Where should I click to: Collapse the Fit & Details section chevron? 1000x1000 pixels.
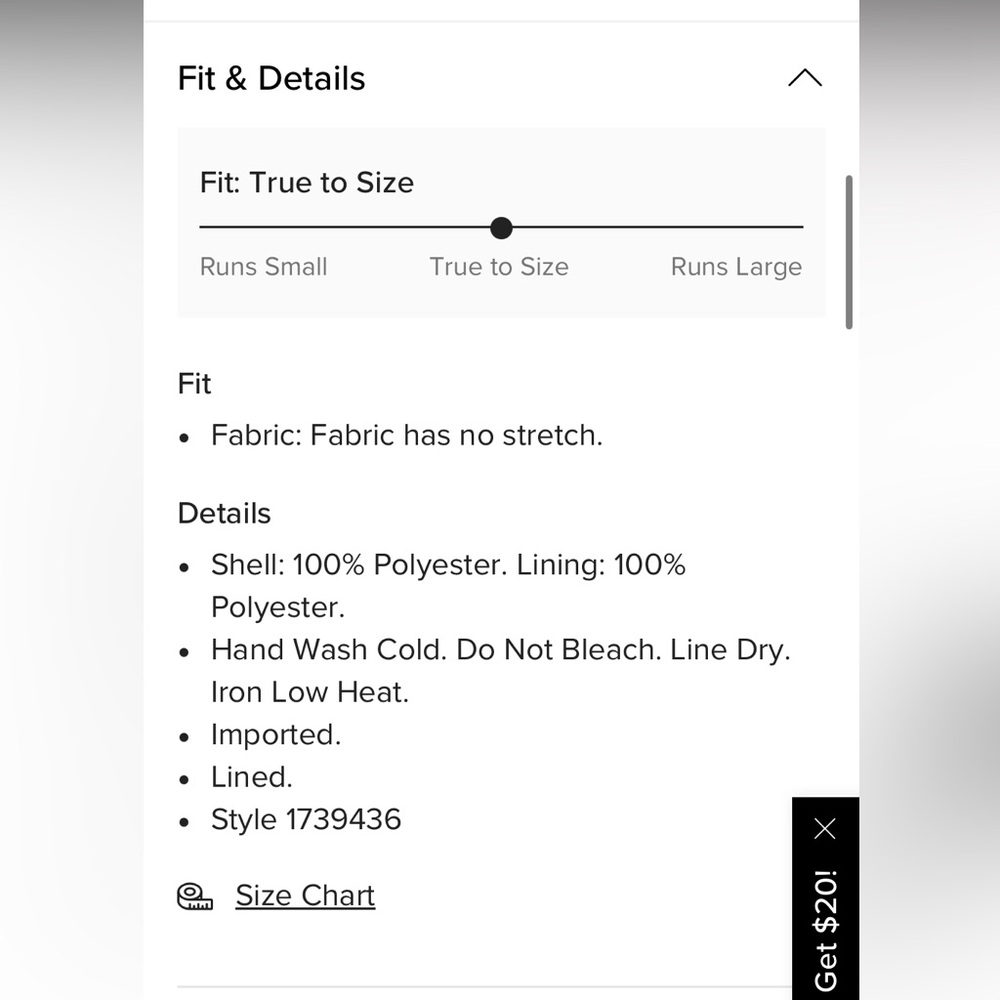805,78
